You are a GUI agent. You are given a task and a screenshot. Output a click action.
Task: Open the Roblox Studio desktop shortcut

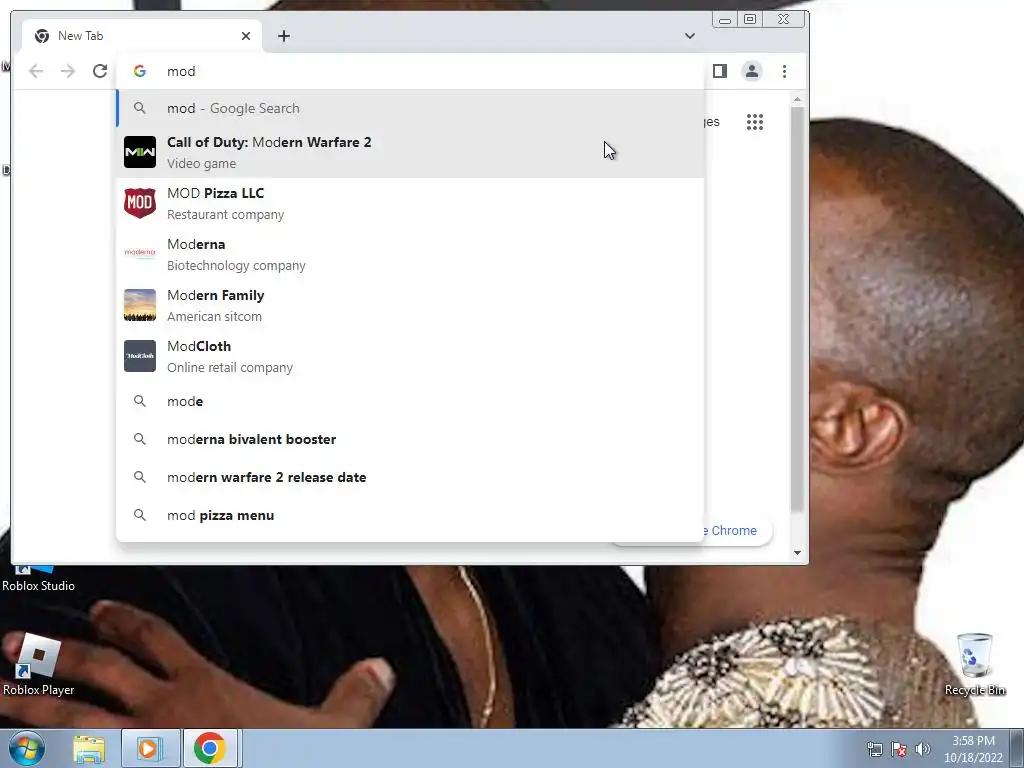pyautogui.click(x=38, y=577)
